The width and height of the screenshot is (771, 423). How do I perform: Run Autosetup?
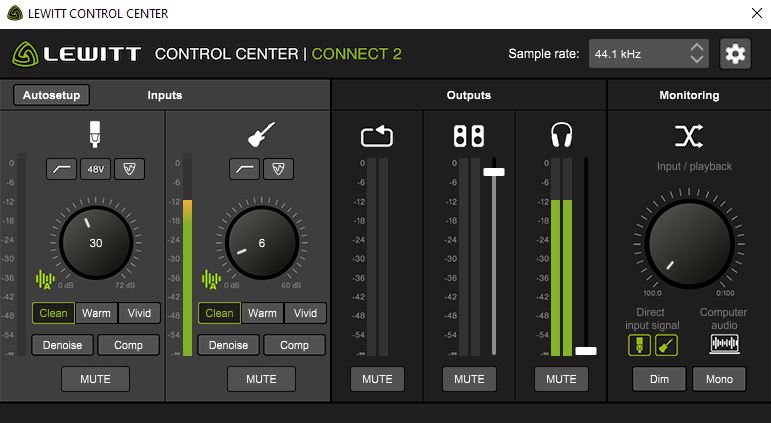pyautogui.click(x=51, y=95)
